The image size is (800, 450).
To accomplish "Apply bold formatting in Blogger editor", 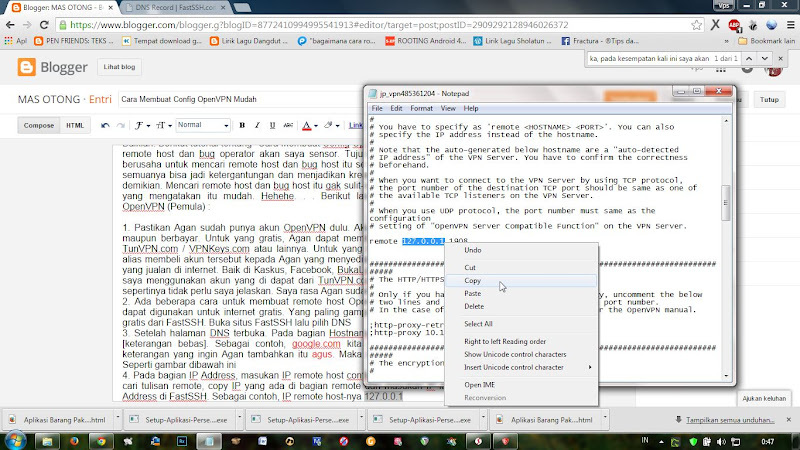I will point(242,125).
